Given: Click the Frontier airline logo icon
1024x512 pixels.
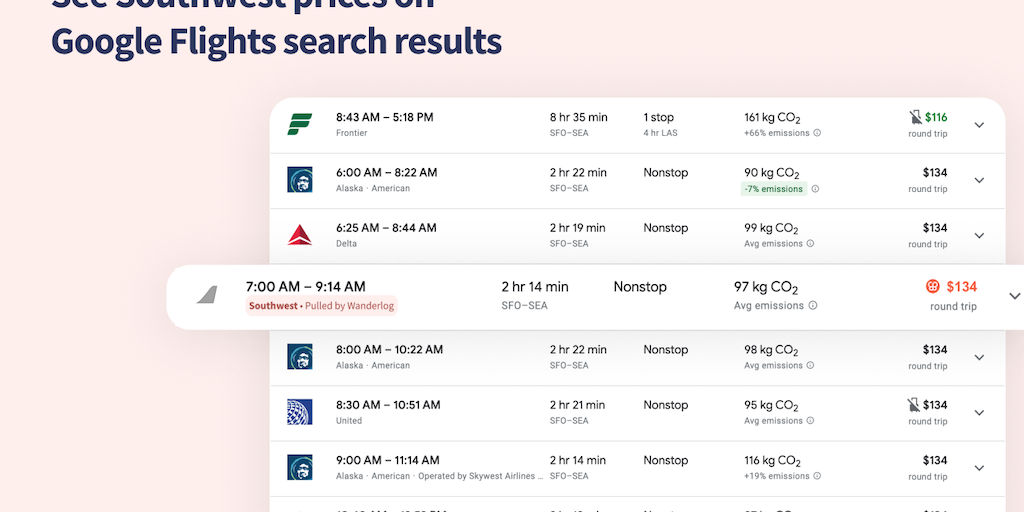Looking at the screenshot, I should 300,124.
